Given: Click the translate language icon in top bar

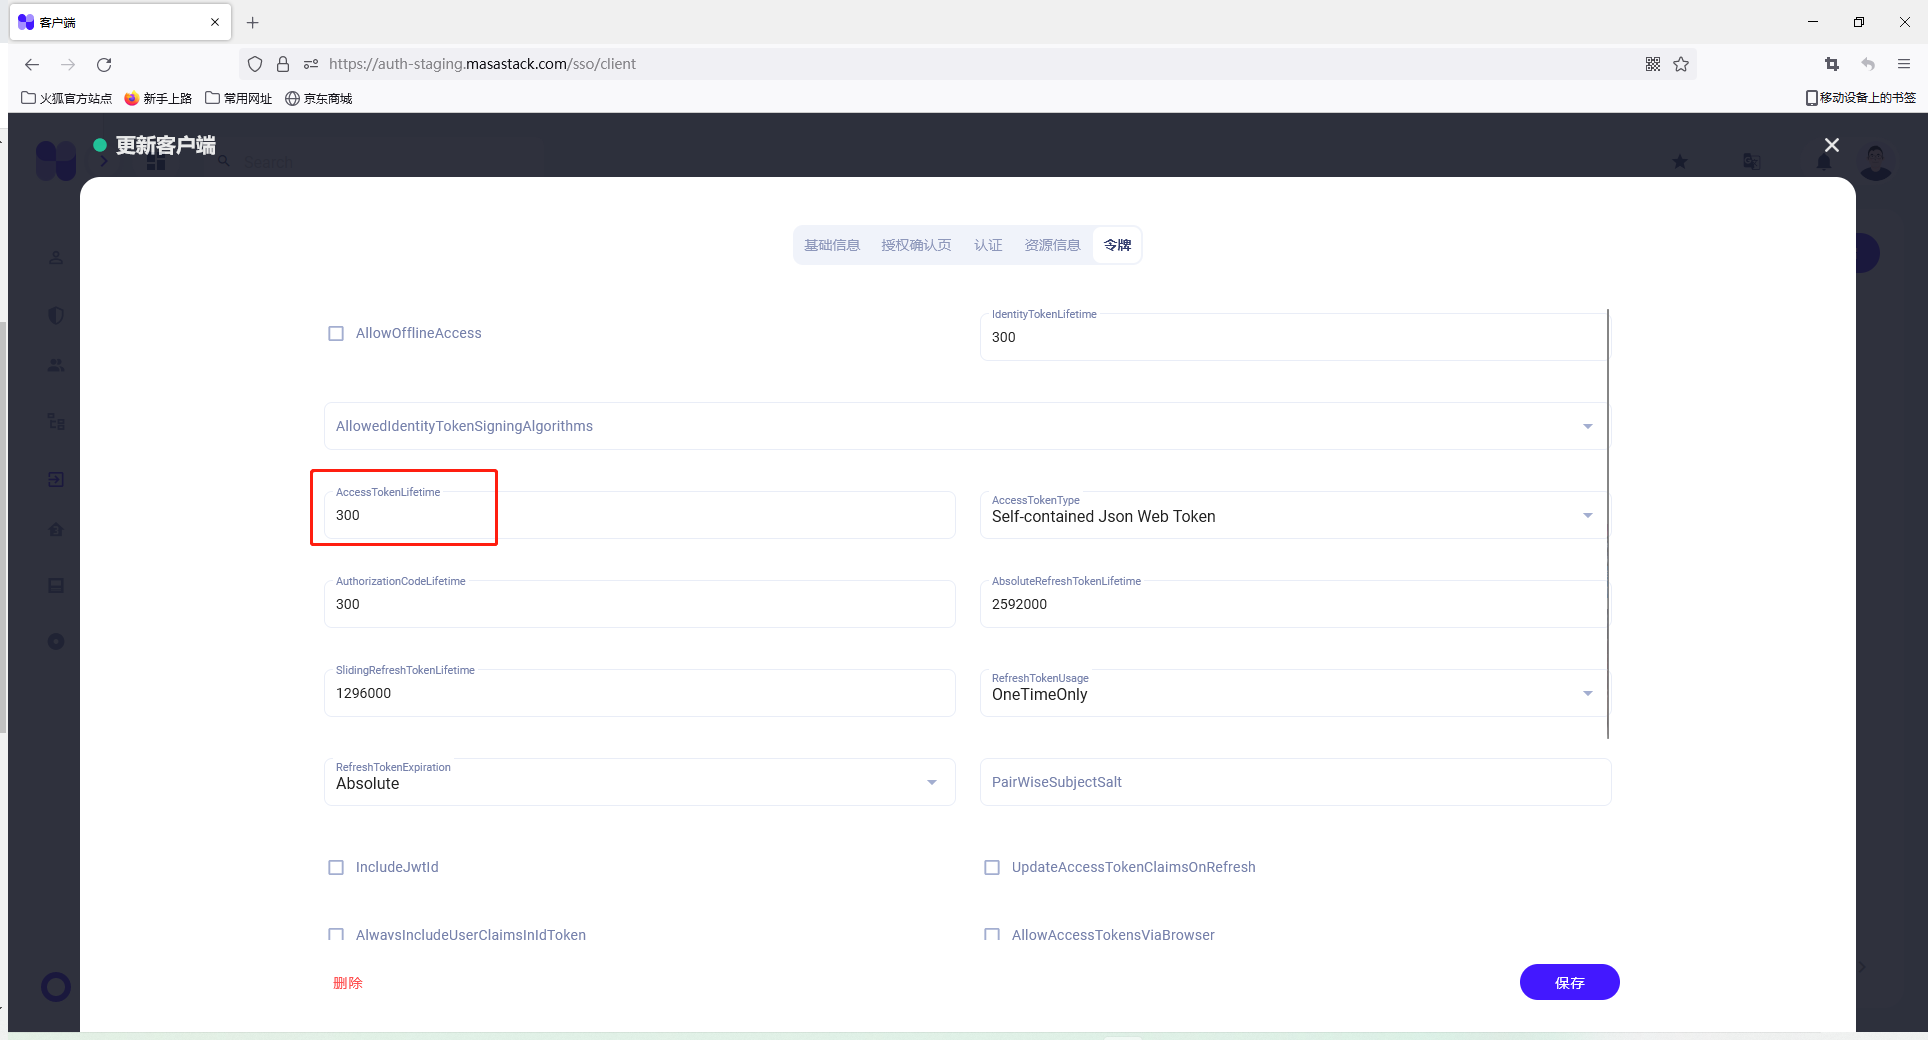Looking at the screenshot, I should (1751, 161).
